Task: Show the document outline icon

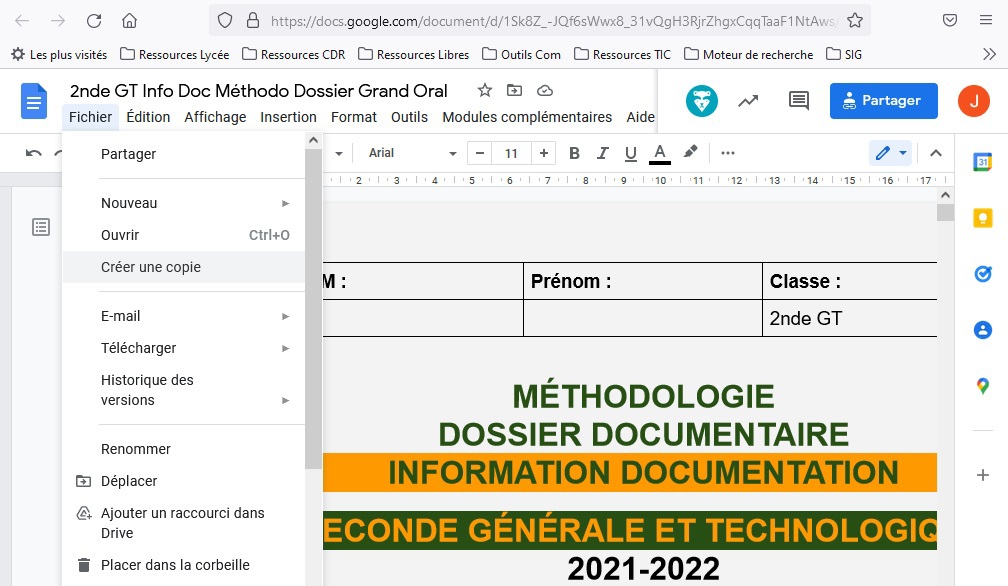Action: point(41,227)
